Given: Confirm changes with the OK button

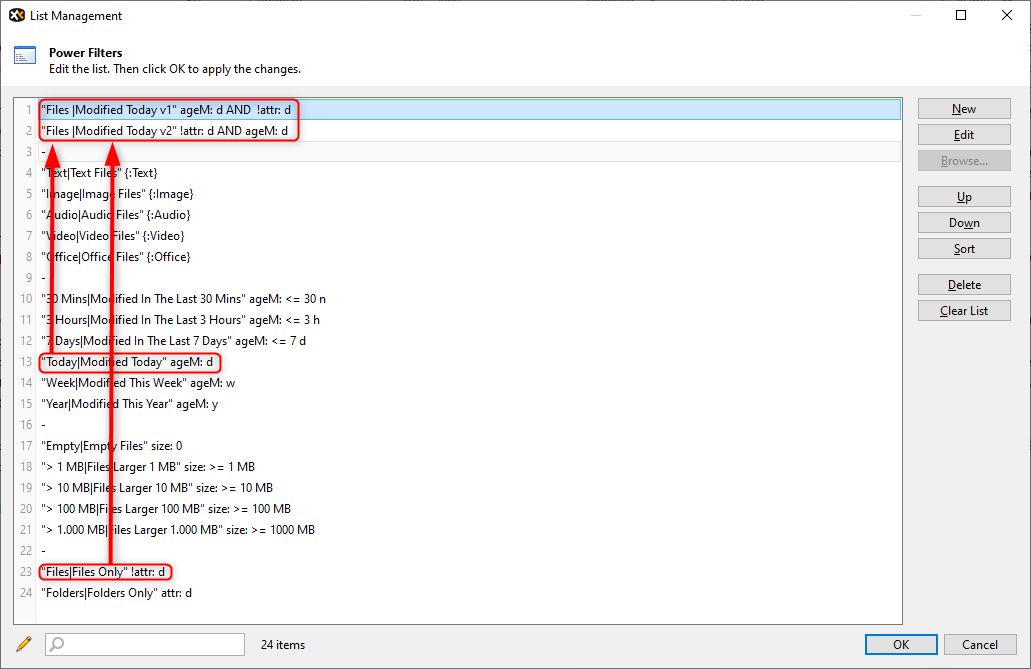Looking at the screenshot, I should click(x=901, y=645).
